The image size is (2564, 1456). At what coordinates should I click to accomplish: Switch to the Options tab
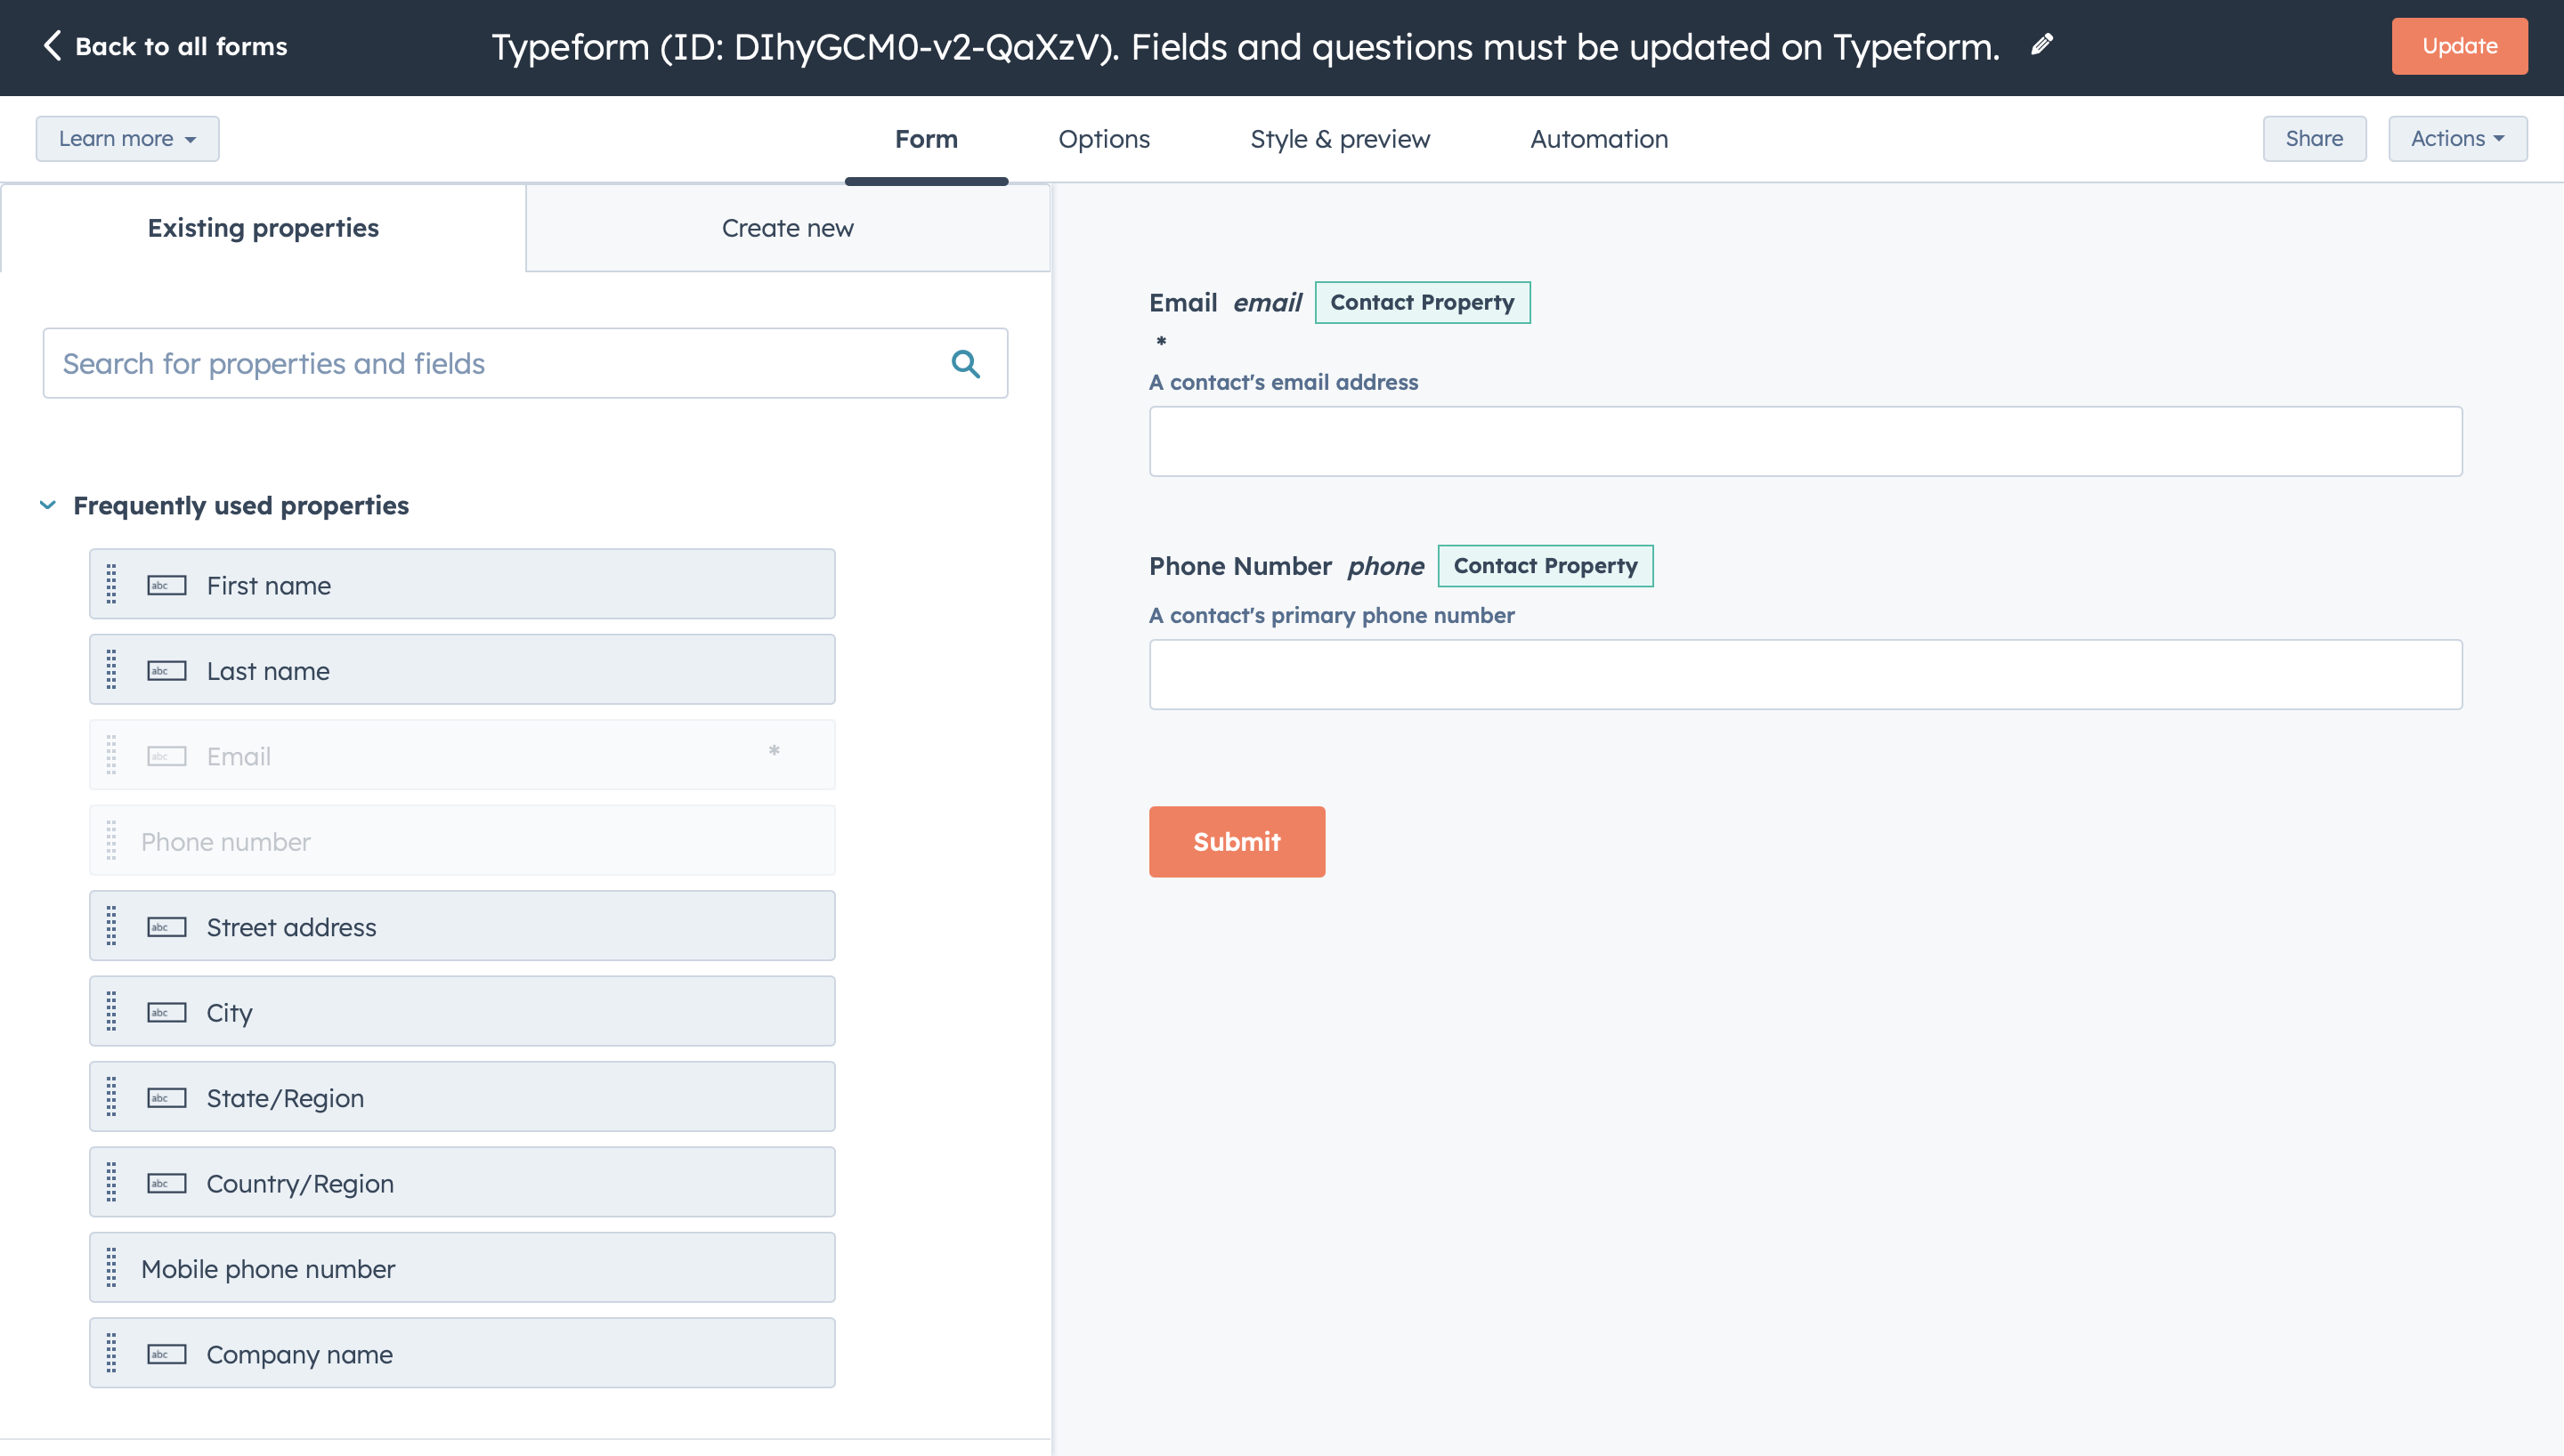point(1104,139)
